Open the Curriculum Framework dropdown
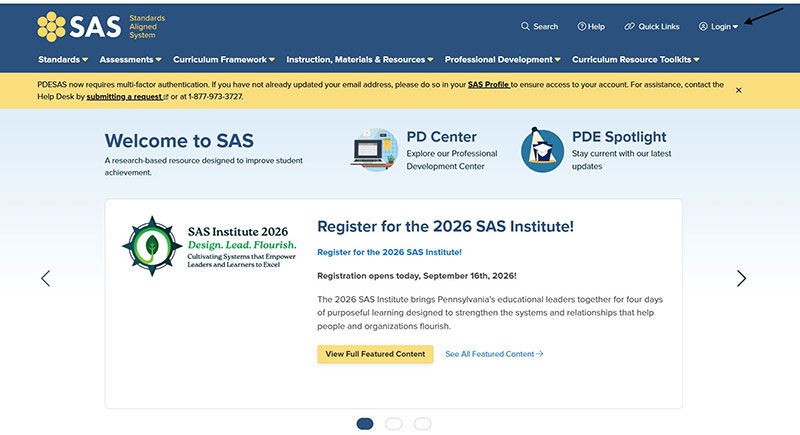Viewport: 800px width, 435px height. [223, 60]
